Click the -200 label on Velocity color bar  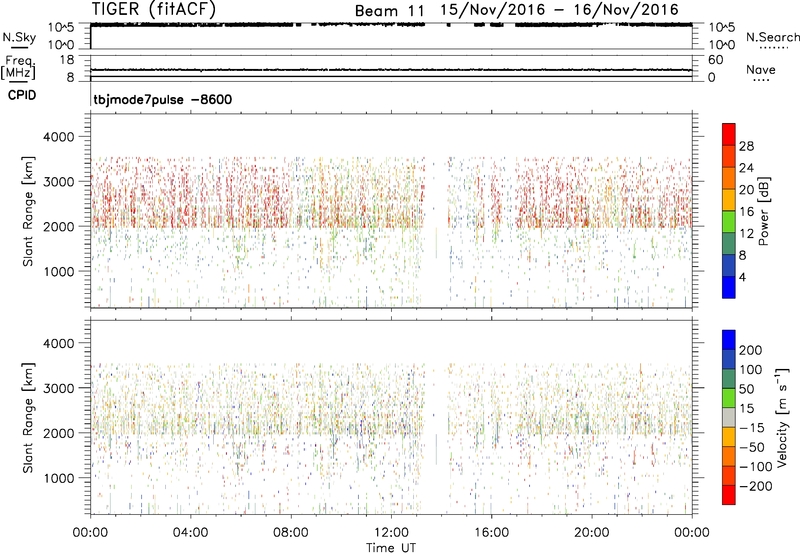pos(756,486)
